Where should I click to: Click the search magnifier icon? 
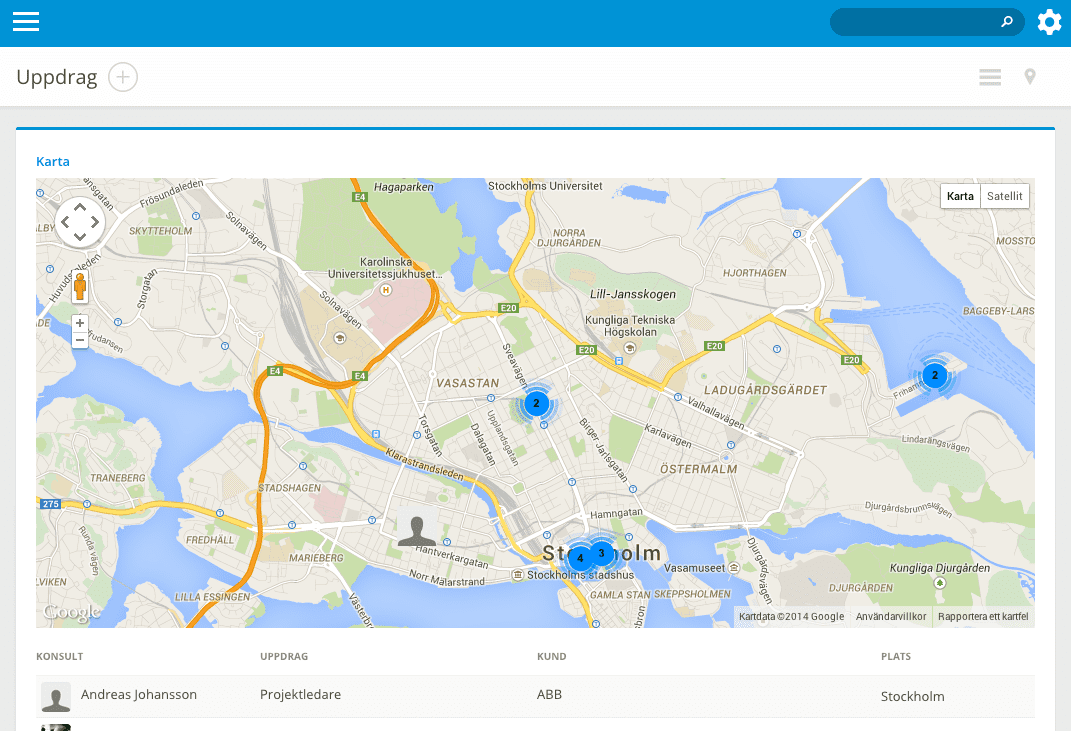click(1007, 22)
